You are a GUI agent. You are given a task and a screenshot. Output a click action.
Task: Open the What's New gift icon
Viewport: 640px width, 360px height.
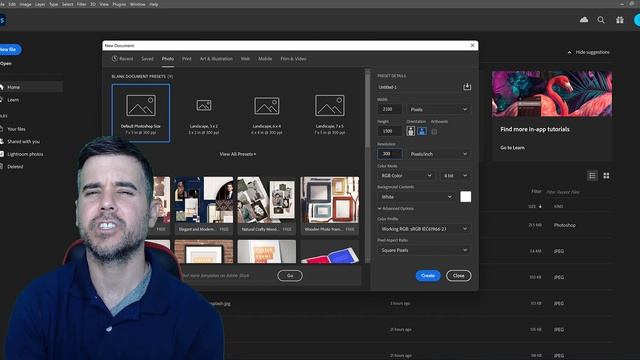(620, 20)
